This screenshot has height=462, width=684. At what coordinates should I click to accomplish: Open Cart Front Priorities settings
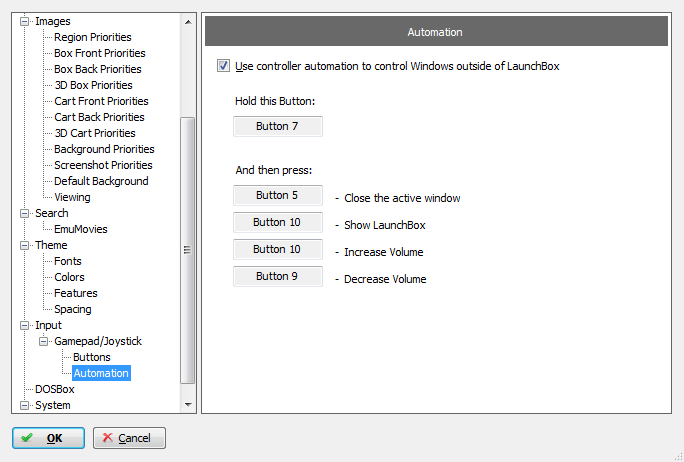tap(101, 101)
